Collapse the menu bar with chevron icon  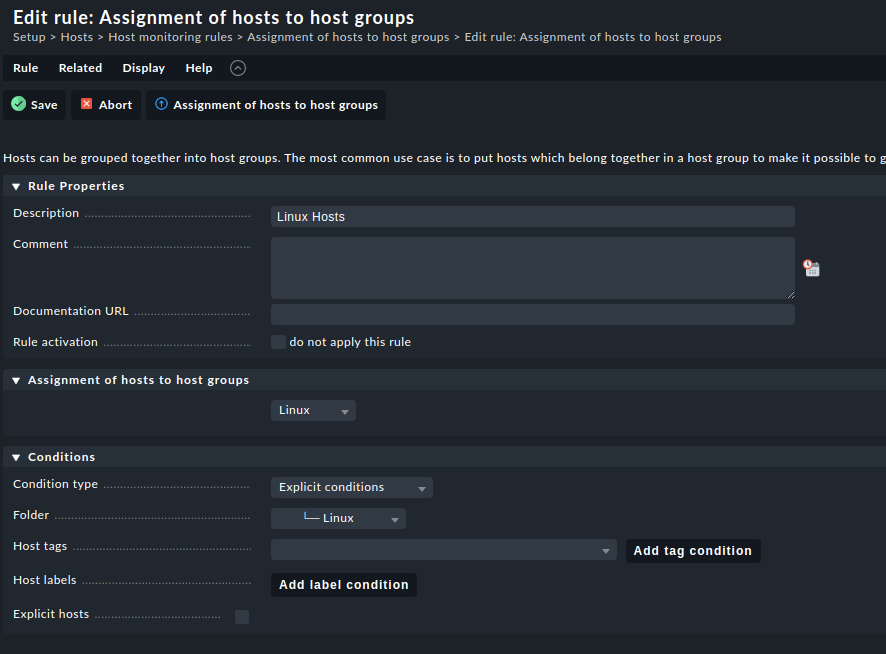pyautogui.click(x=237, y=68)
